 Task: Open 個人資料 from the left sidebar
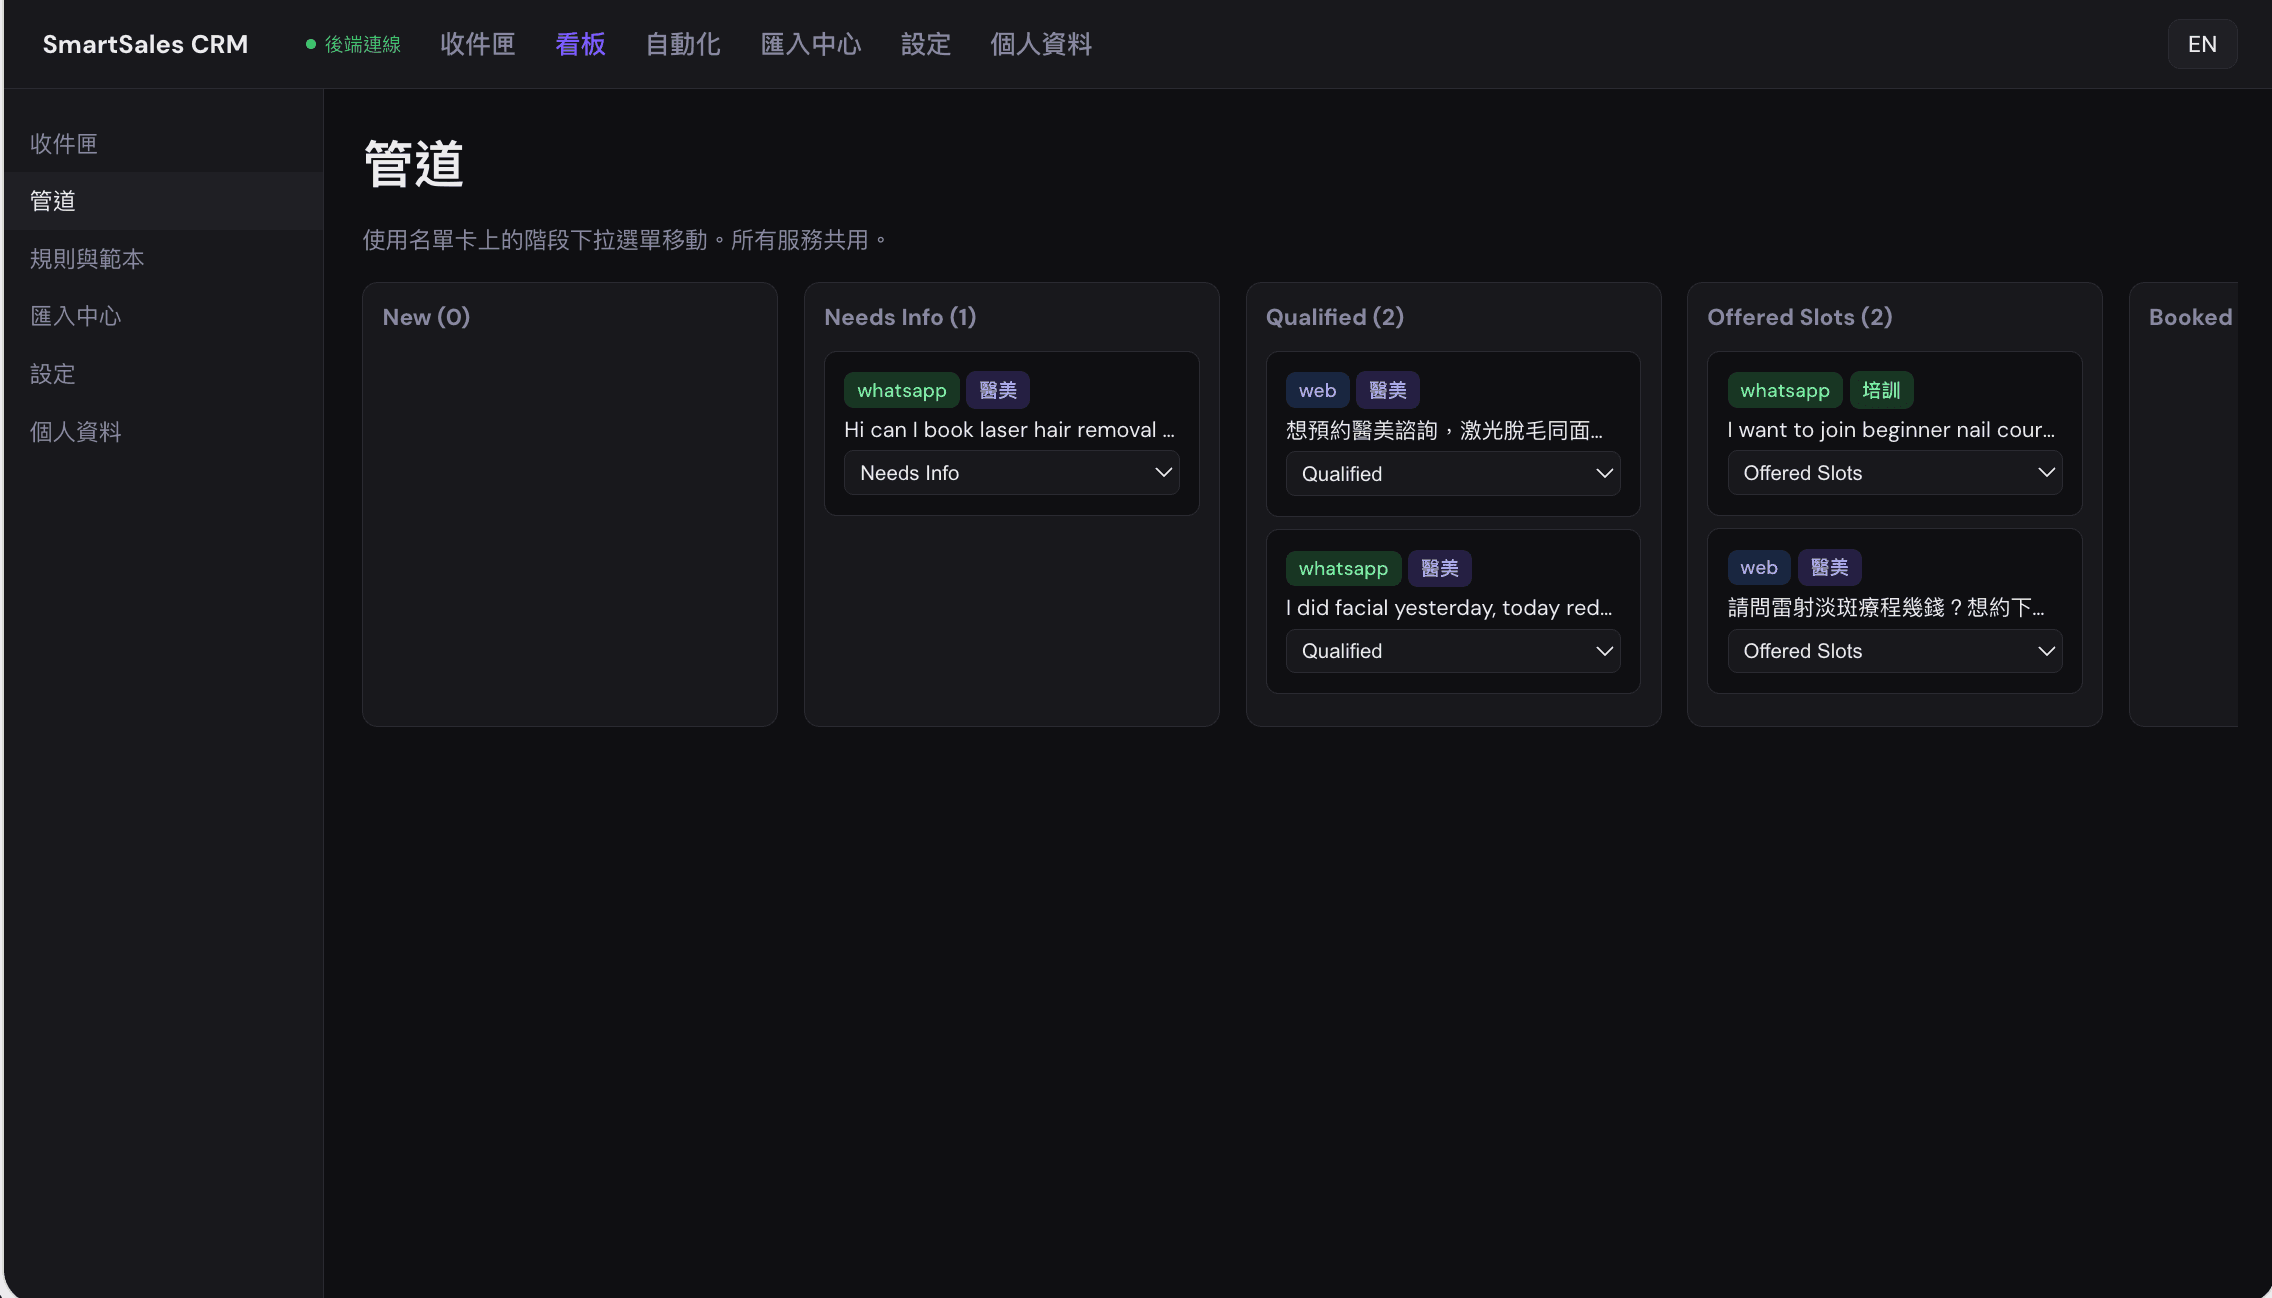click(76, 432)
